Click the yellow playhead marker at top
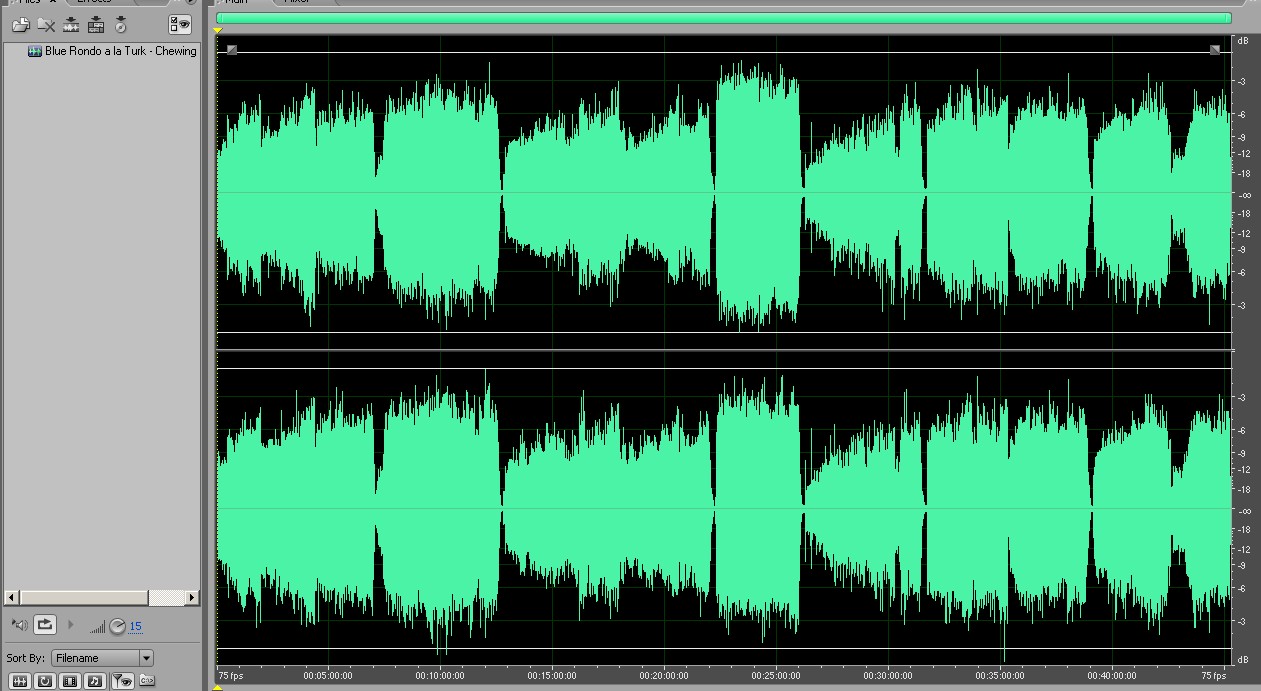This screenshot has height=691, width=1261. click(217, 32)
